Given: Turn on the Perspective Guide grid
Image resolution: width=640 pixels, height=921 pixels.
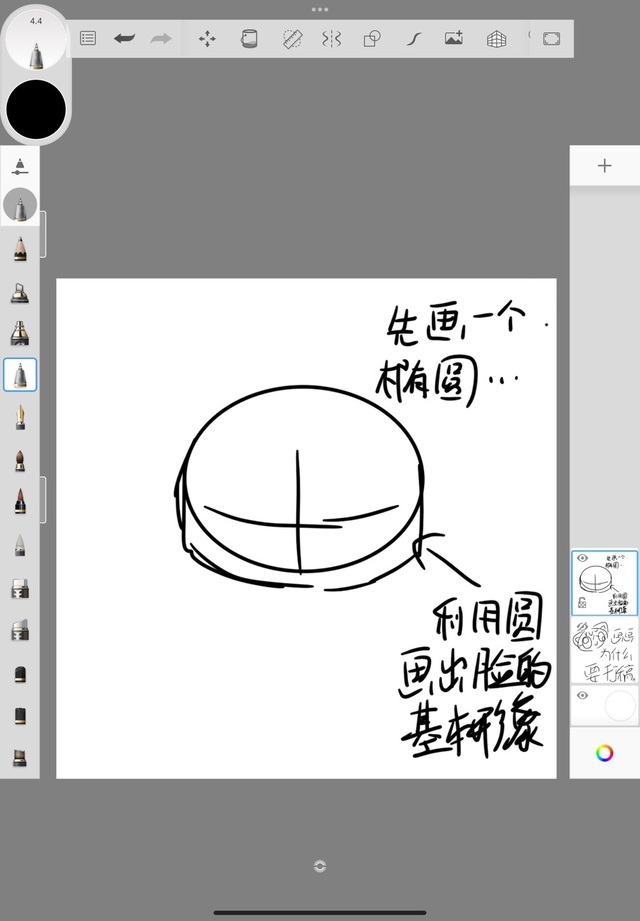Looking at the screenshot, I should (x=496, y=39).
